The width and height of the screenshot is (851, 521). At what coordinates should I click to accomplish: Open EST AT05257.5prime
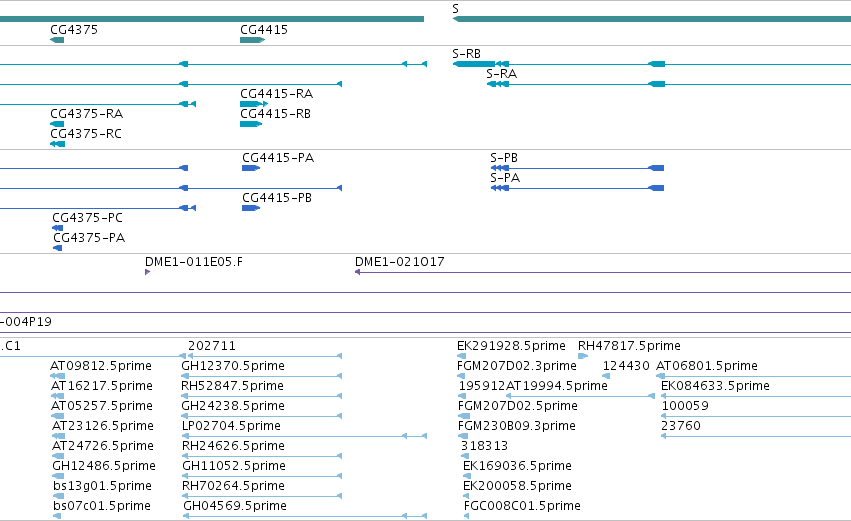[x=101, y=406]
